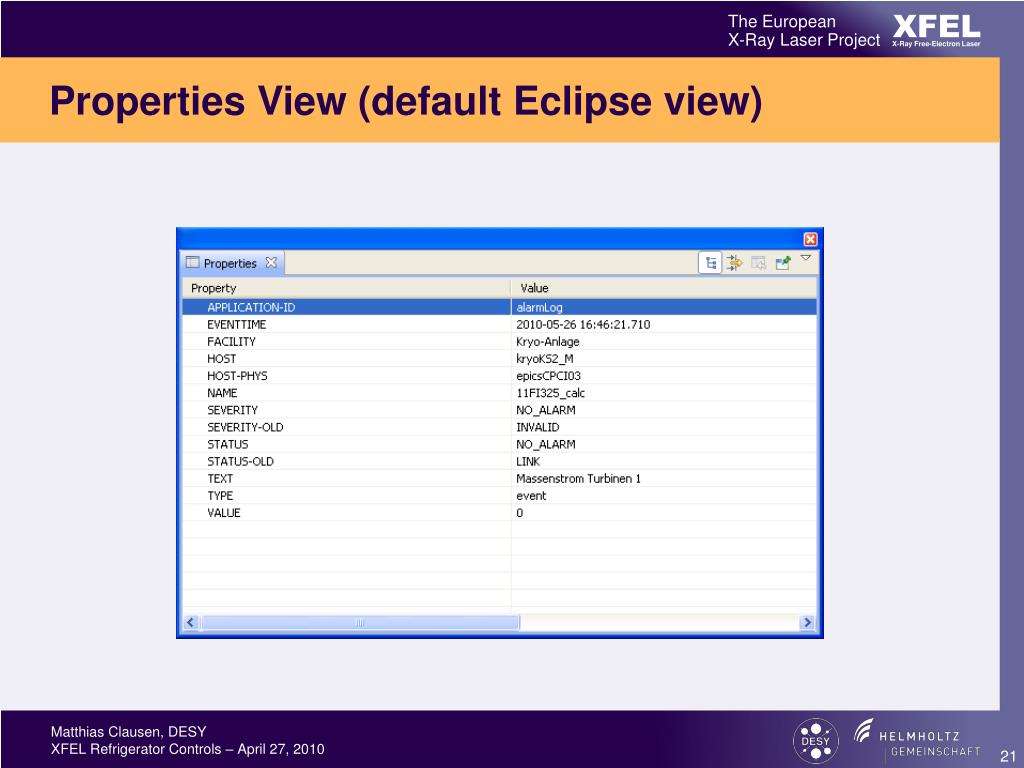This screenshot has width=1024, height=768.
Task: Select the SEVERITY property name
Action: click(232, 410)
